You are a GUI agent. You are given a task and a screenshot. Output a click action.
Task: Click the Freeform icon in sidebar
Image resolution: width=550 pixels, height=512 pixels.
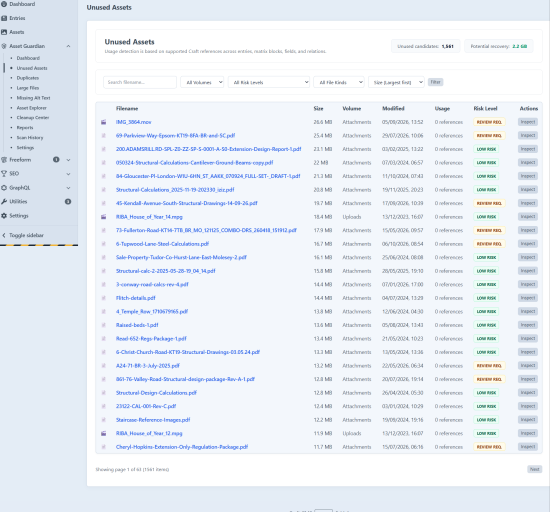(x=4, y=160)
